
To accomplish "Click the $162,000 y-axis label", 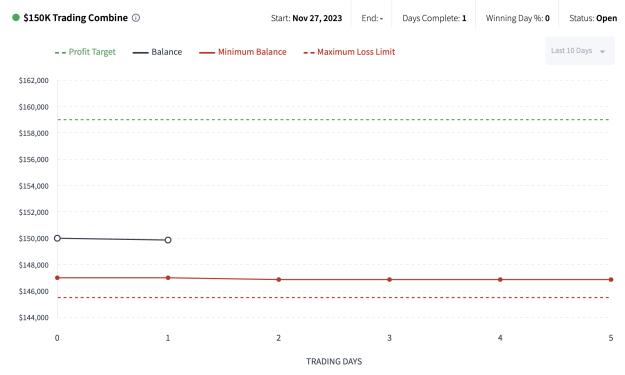I will (33, 80).
